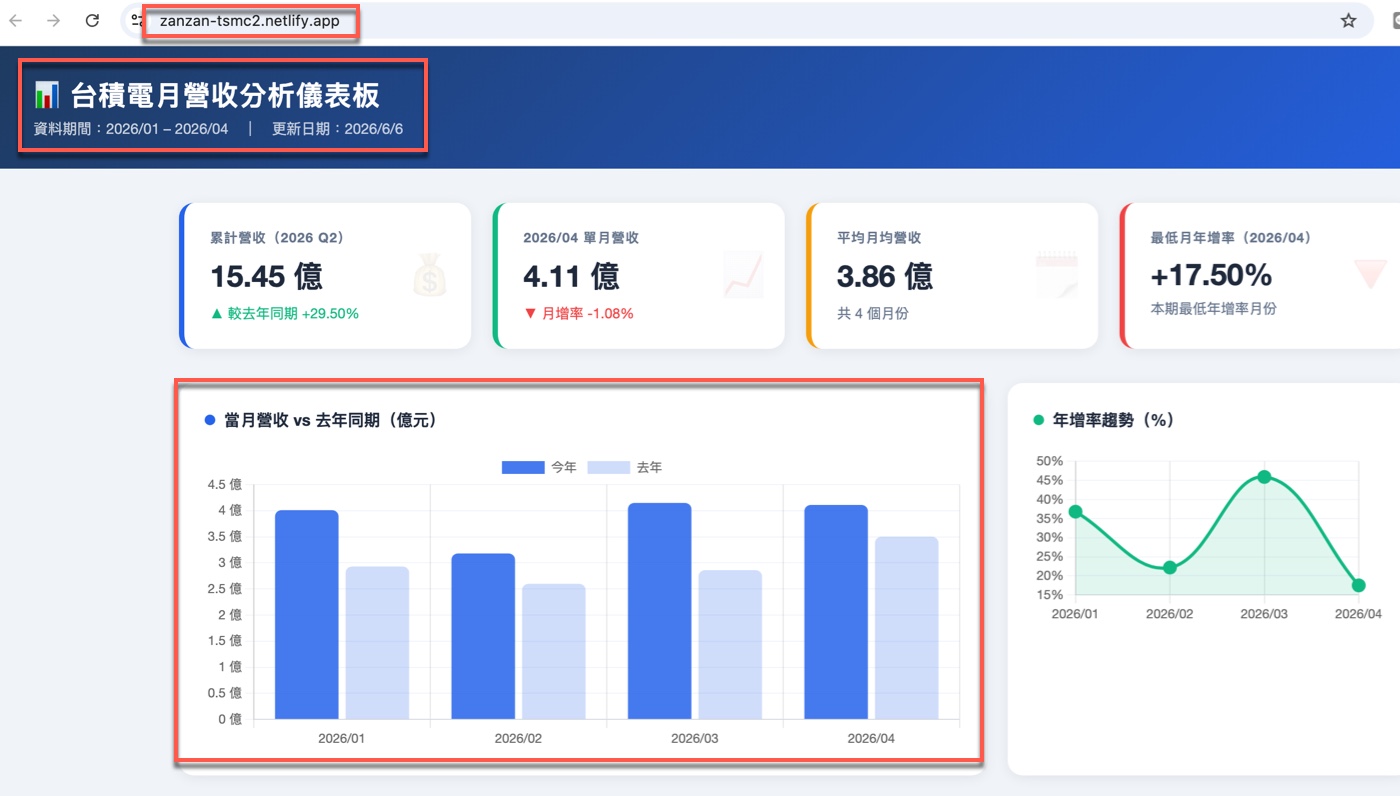Click the 2026/04 data point on 年增率 line
Screen dimensions: 1400x796
click(1359, 585)
